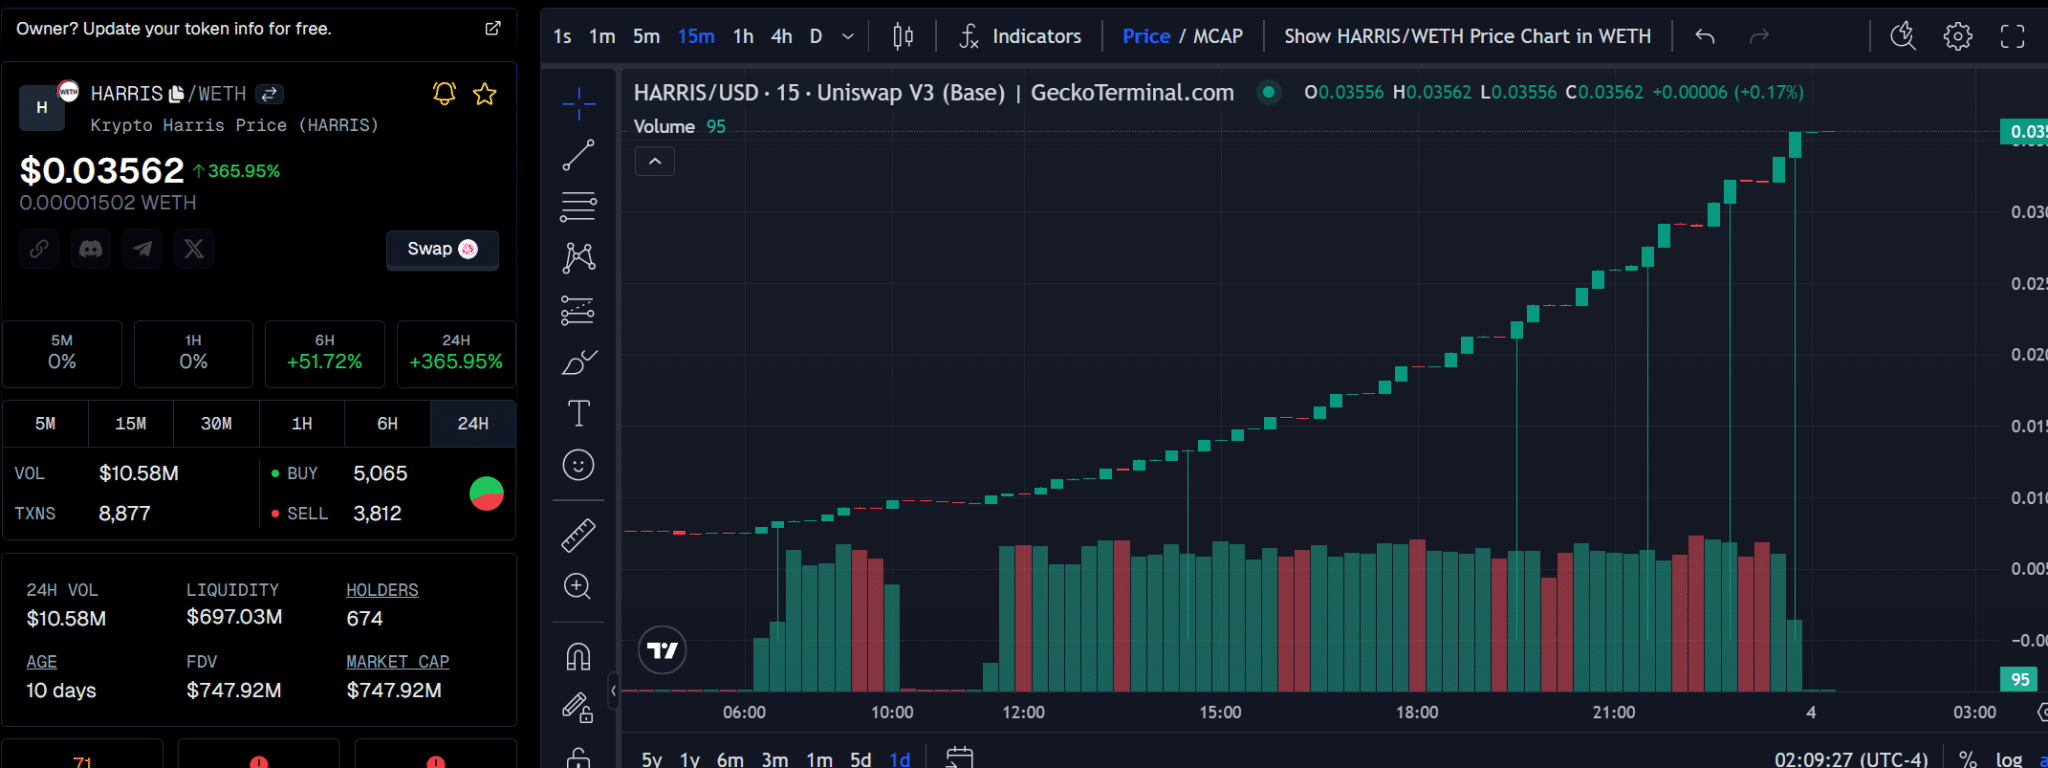The width and height of the screenshot is (2048, 768).
Task: Switch chart interval to 1s
Action: click(563, 37)
